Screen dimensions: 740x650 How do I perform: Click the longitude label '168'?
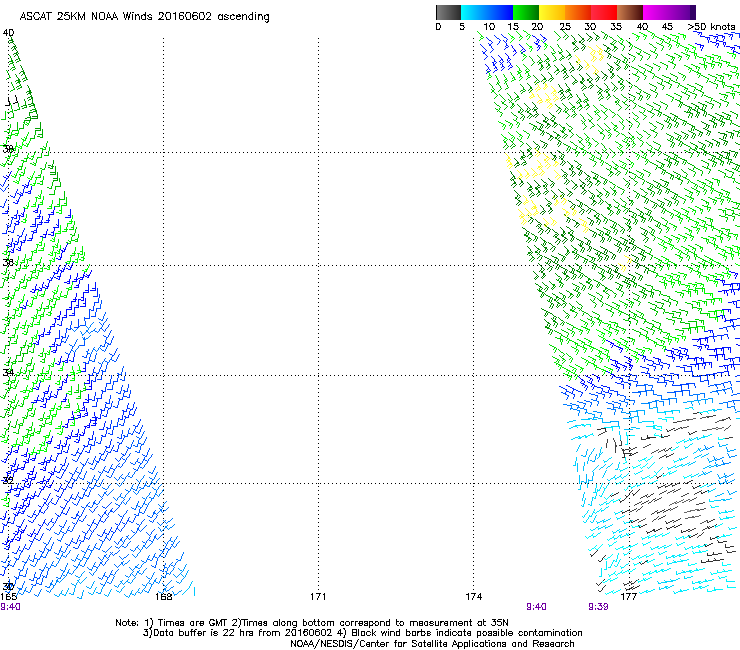163,597
